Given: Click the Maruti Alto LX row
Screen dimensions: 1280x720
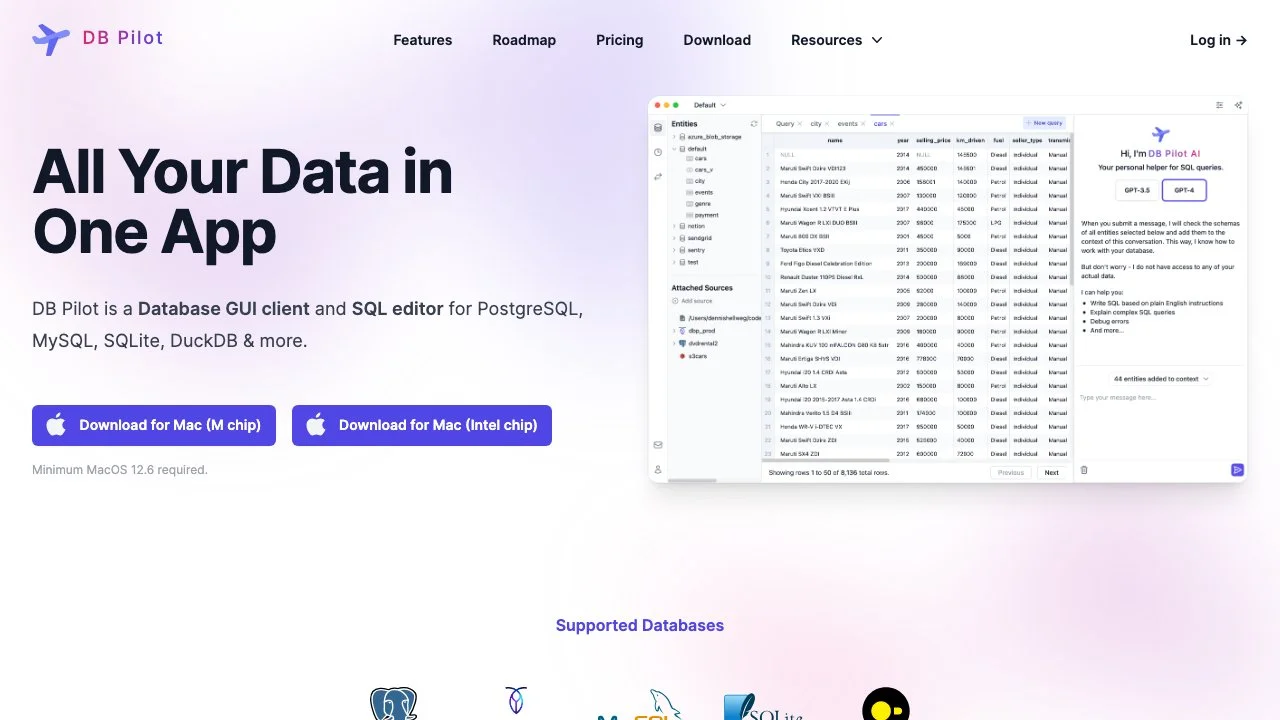Looking at the screenshot, I should click(917, 385).
